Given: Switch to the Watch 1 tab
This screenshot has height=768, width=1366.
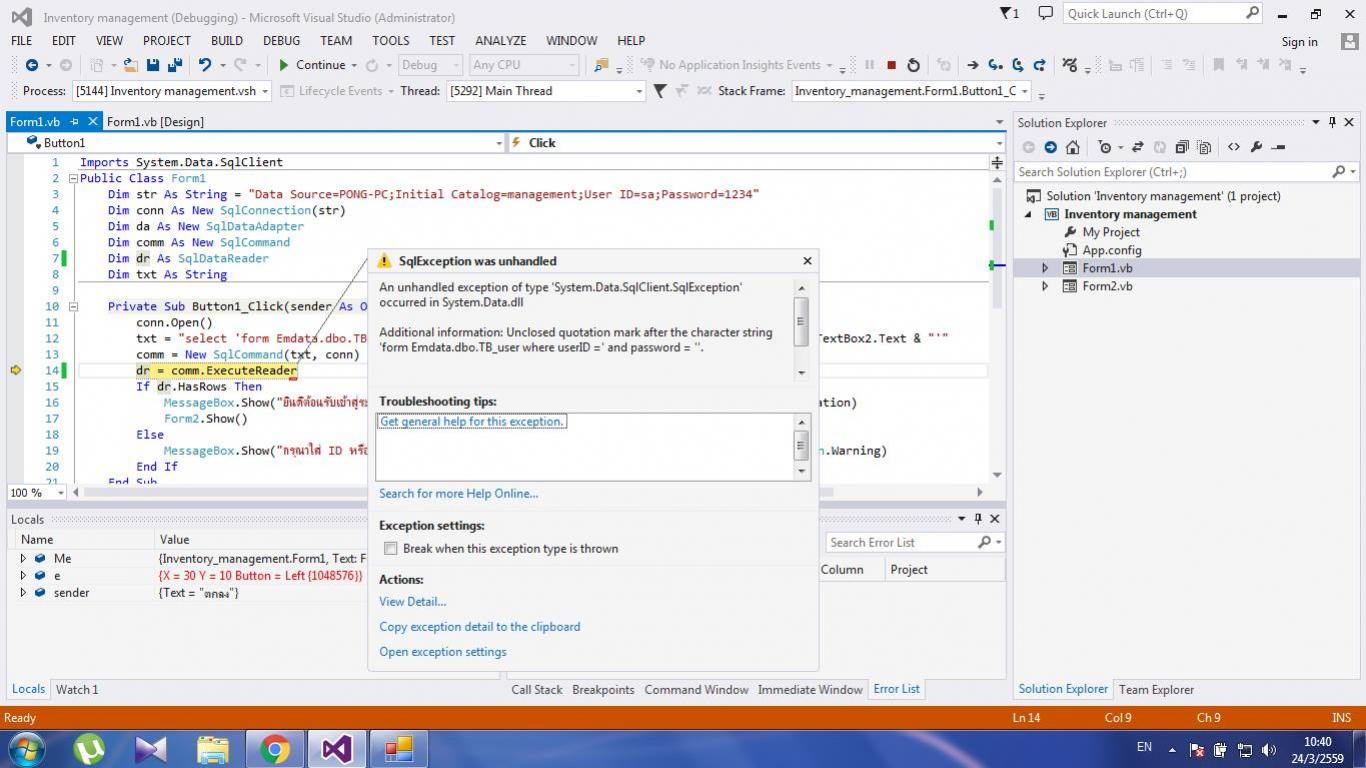Looking at the screenshot, I should click(x=77, y=689).
